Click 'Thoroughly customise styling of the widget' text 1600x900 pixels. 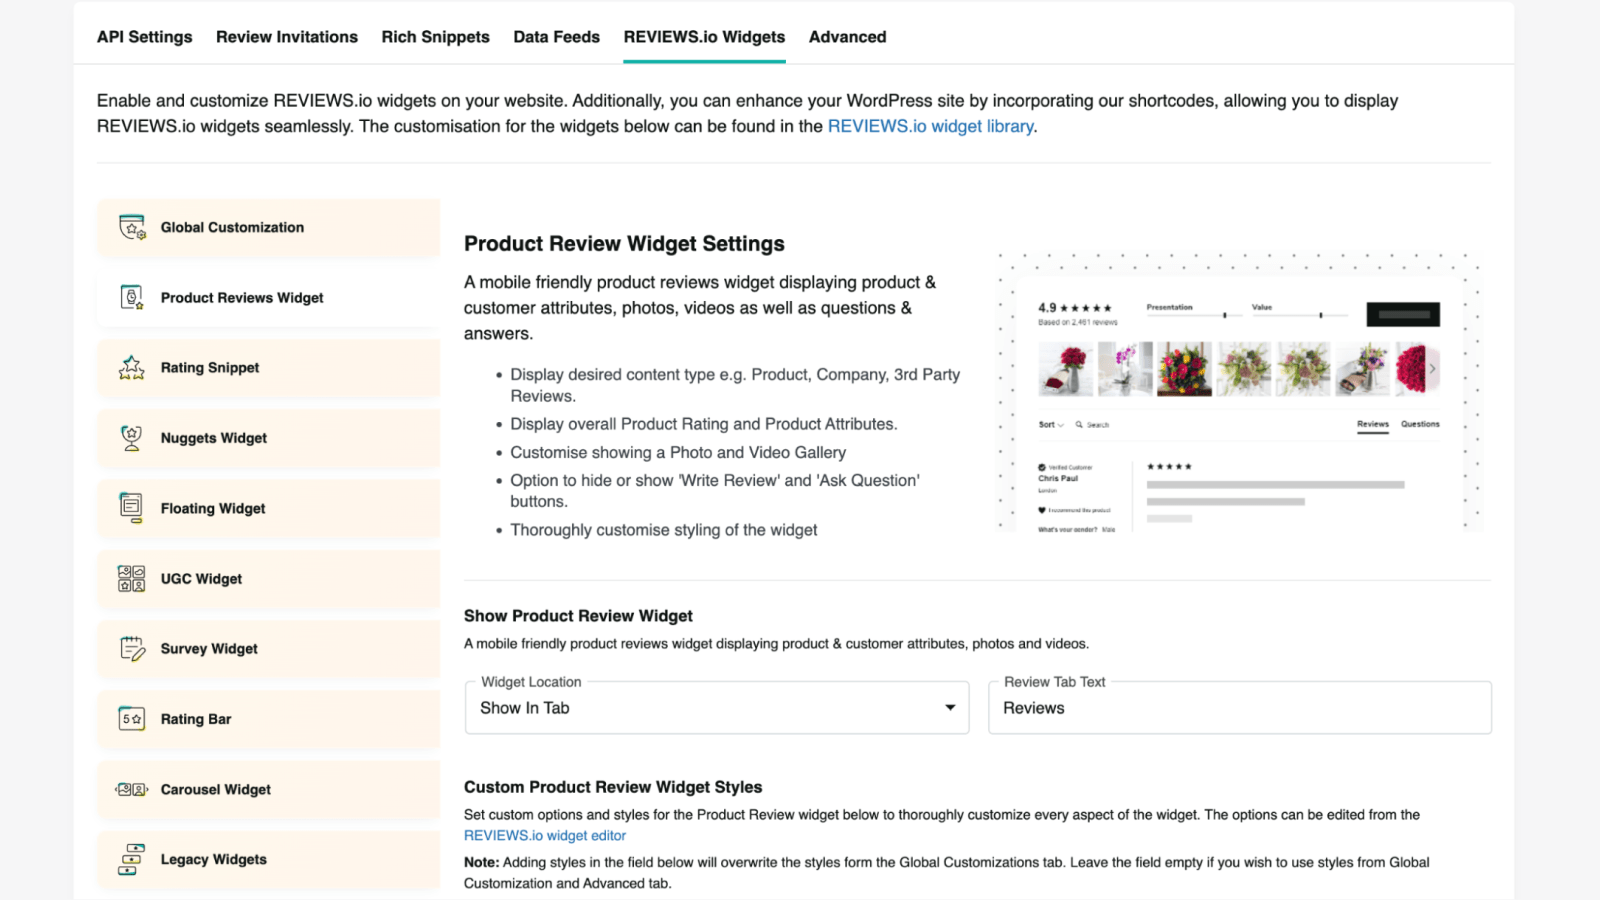(664, 530)
